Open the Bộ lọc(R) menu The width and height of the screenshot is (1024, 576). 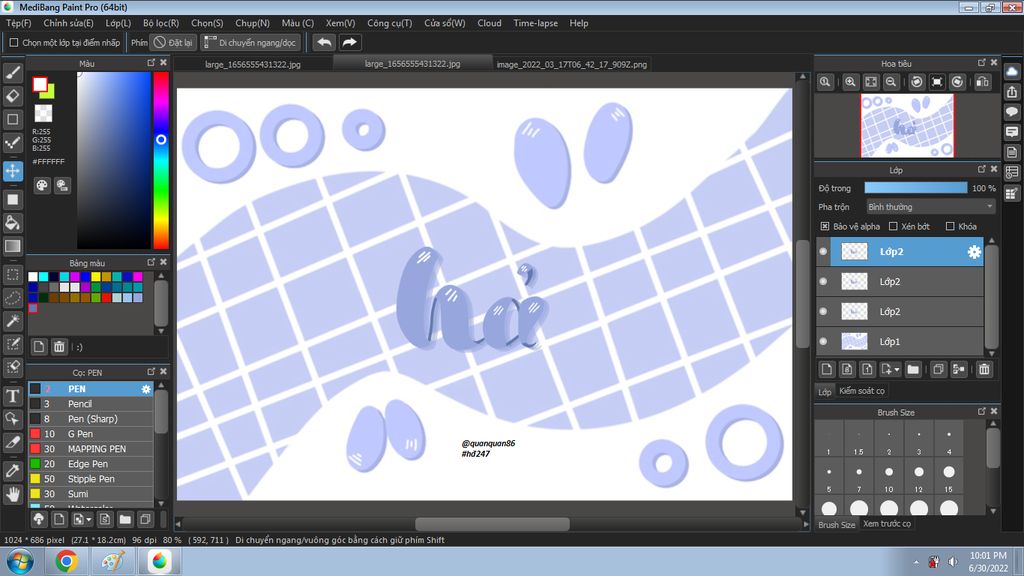tap(161, 23)
